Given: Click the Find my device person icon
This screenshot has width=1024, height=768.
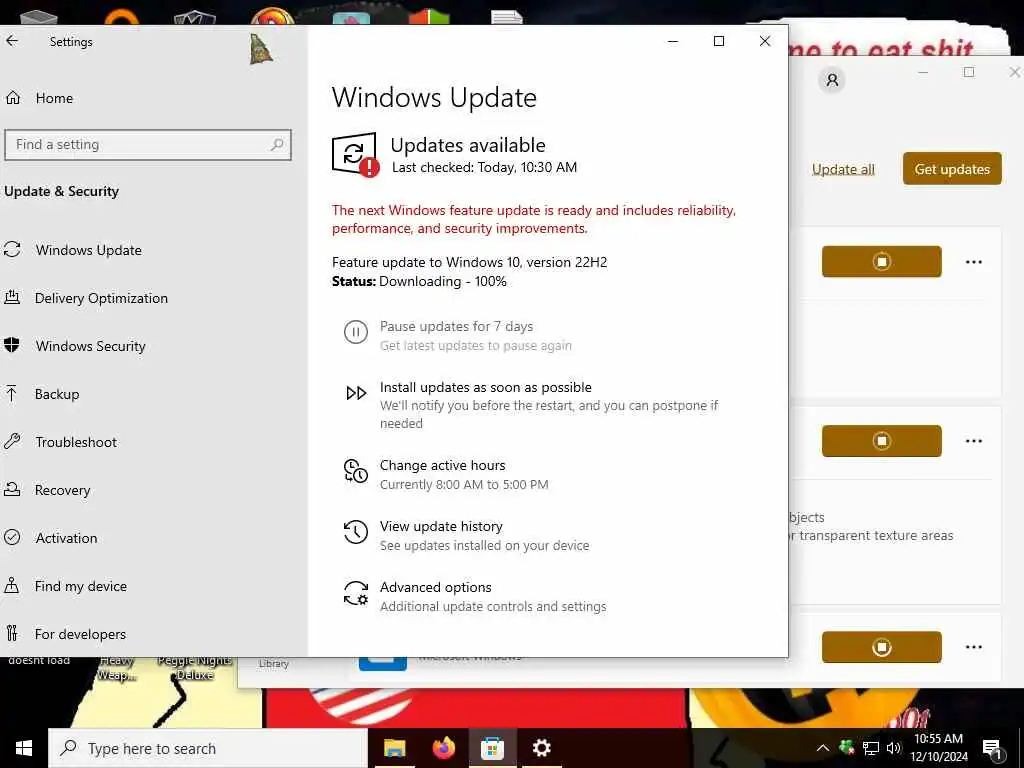Looking at the screenshot, I should tap(12, 585).
